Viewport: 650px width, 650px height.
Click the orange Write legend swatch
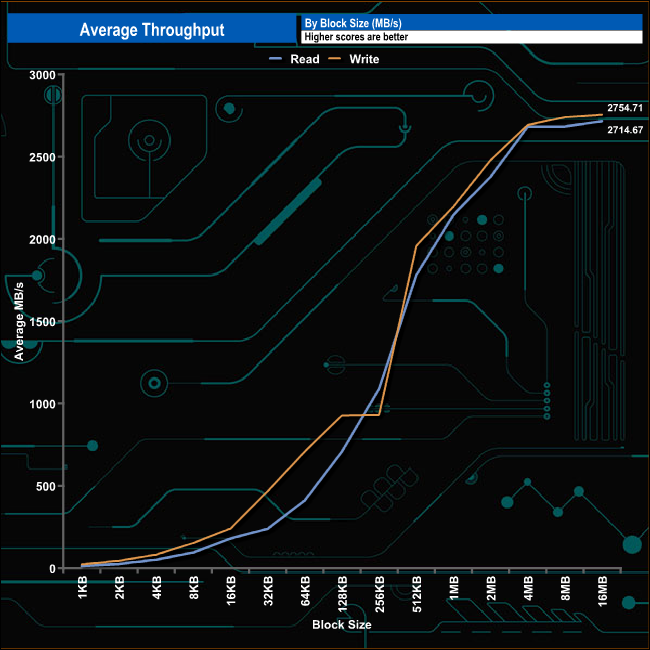click(335, 59)
